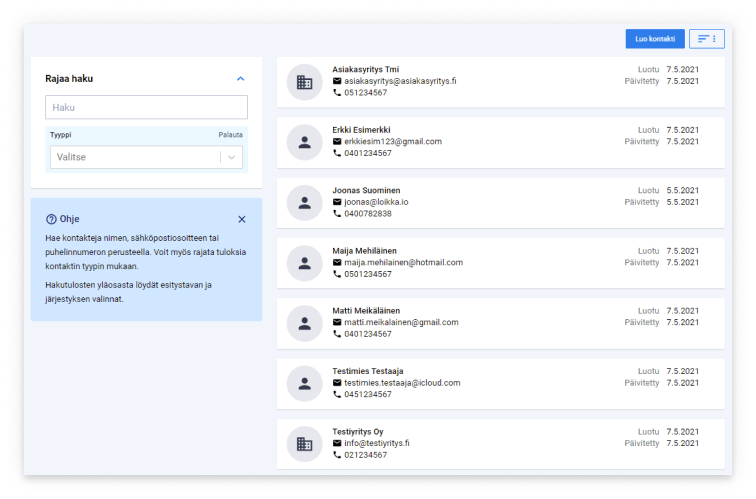This screenshot has width=756, height=499.
Task: Open the sort and display options button
Action: click(706, 39)
